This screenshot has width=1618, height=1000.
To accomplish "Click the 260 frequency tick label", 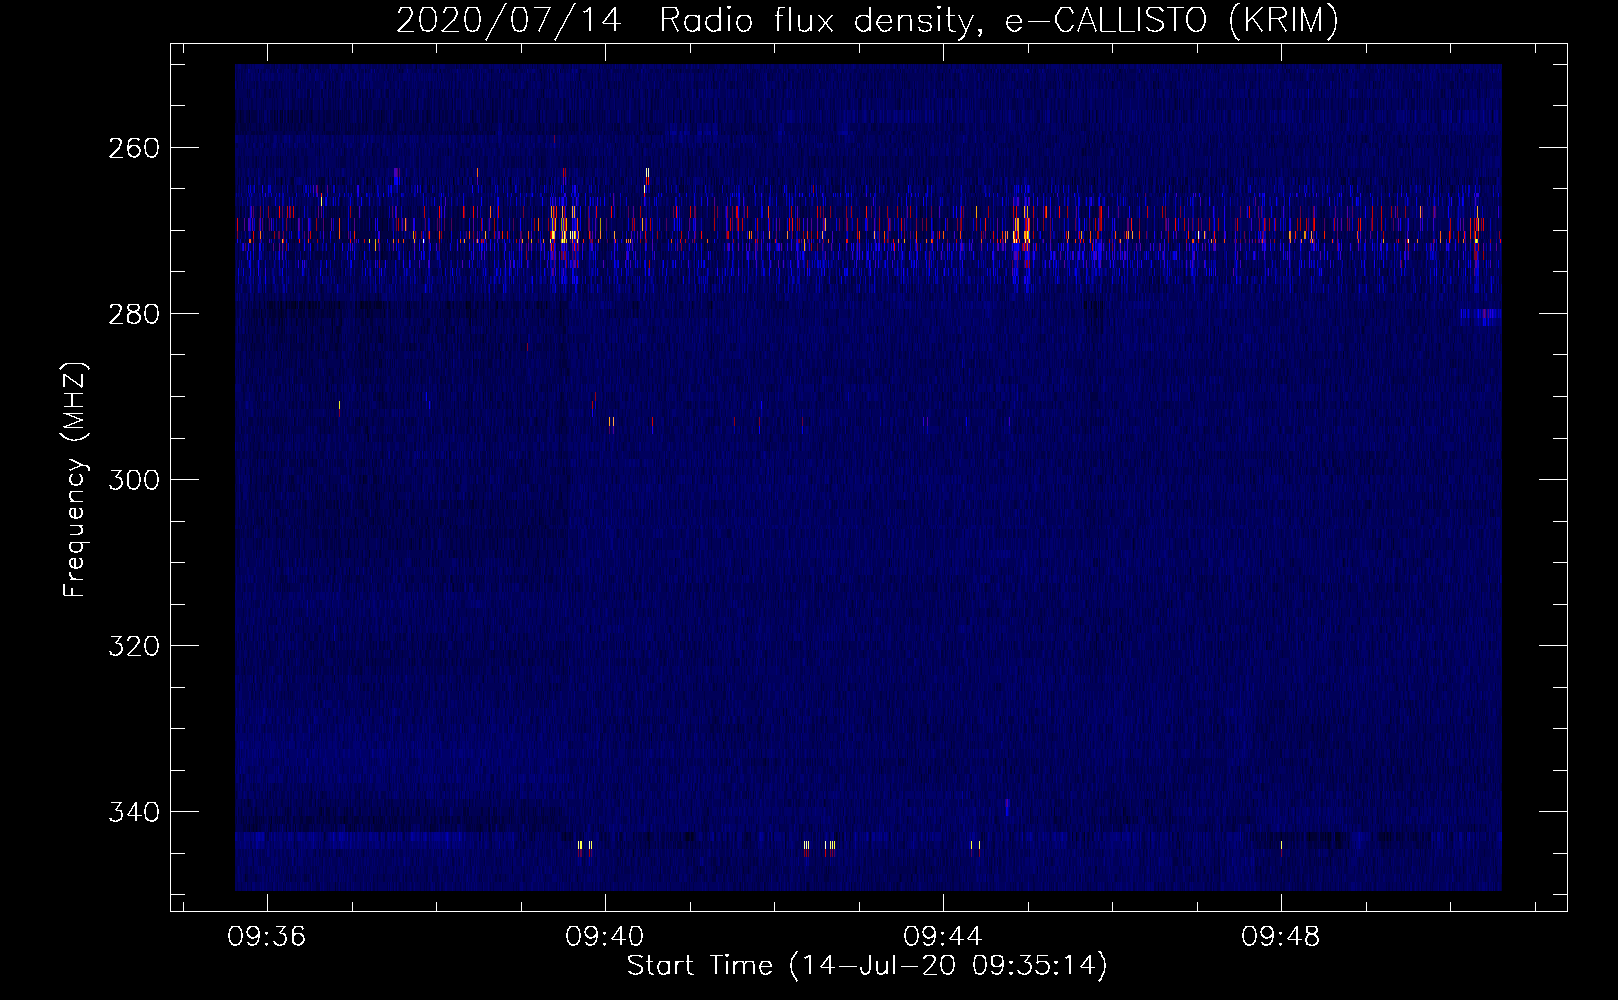I will pos(133,148).
